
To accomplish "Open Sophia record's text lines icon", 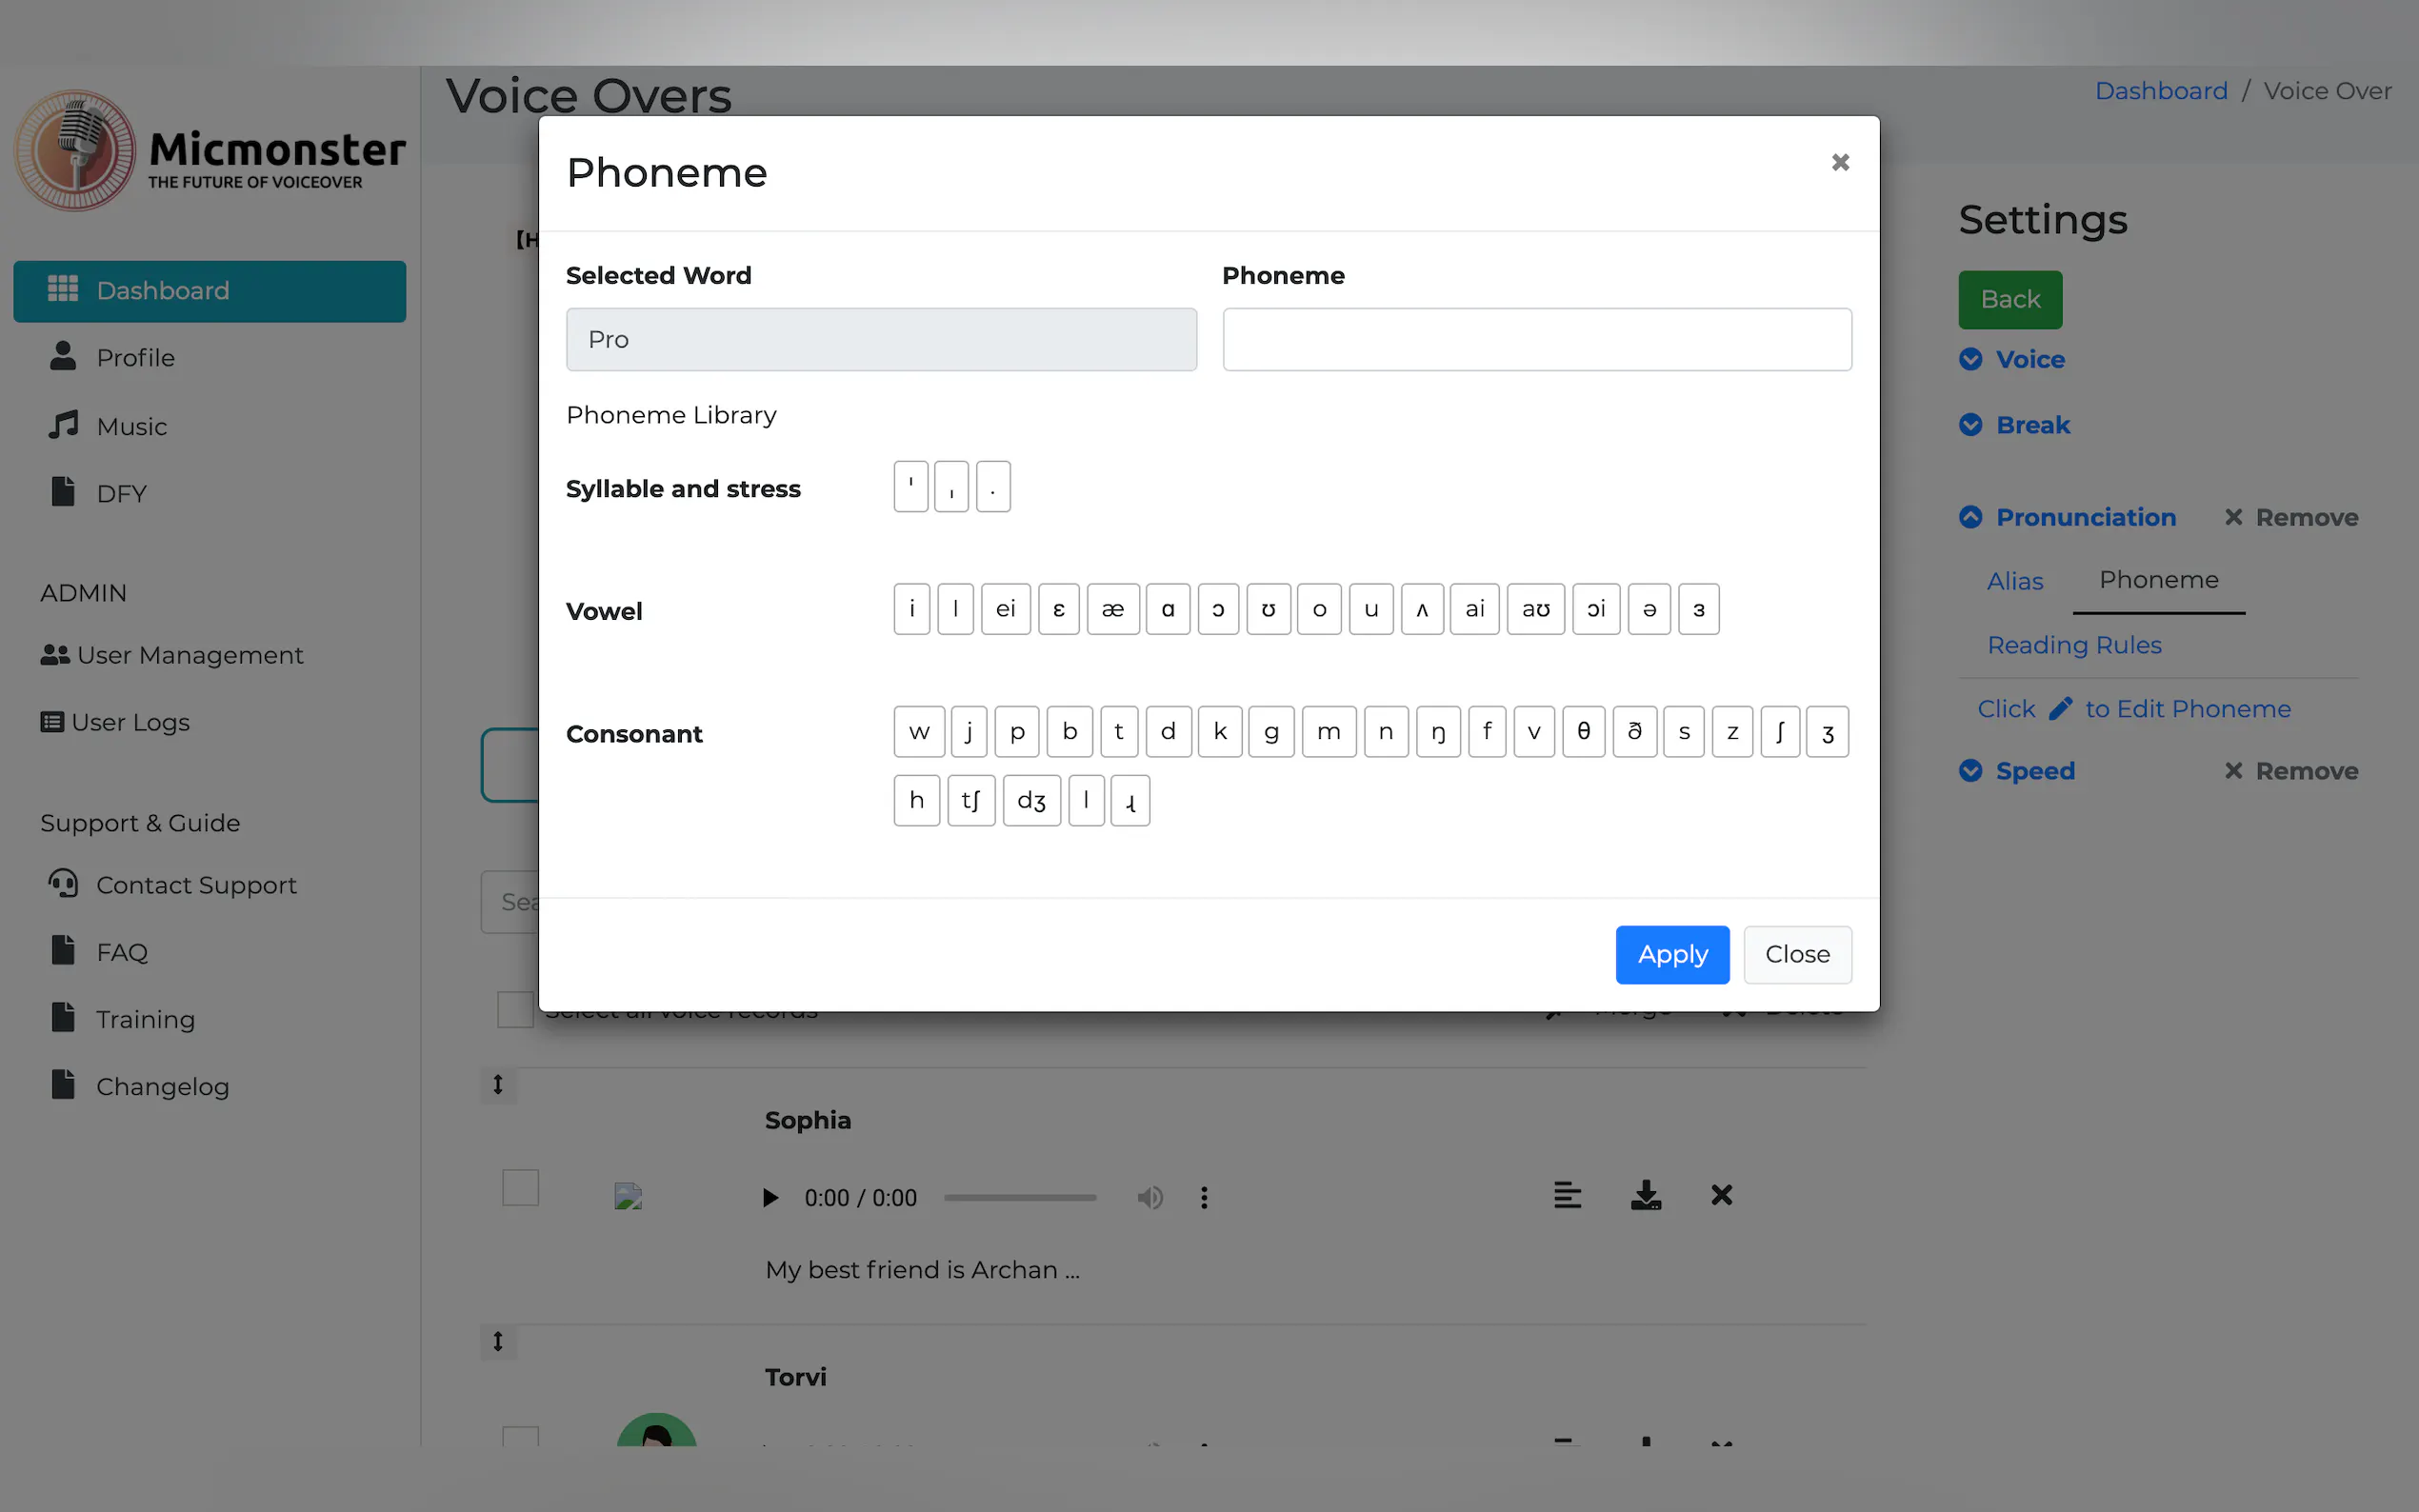I will coord(1567,1195).
